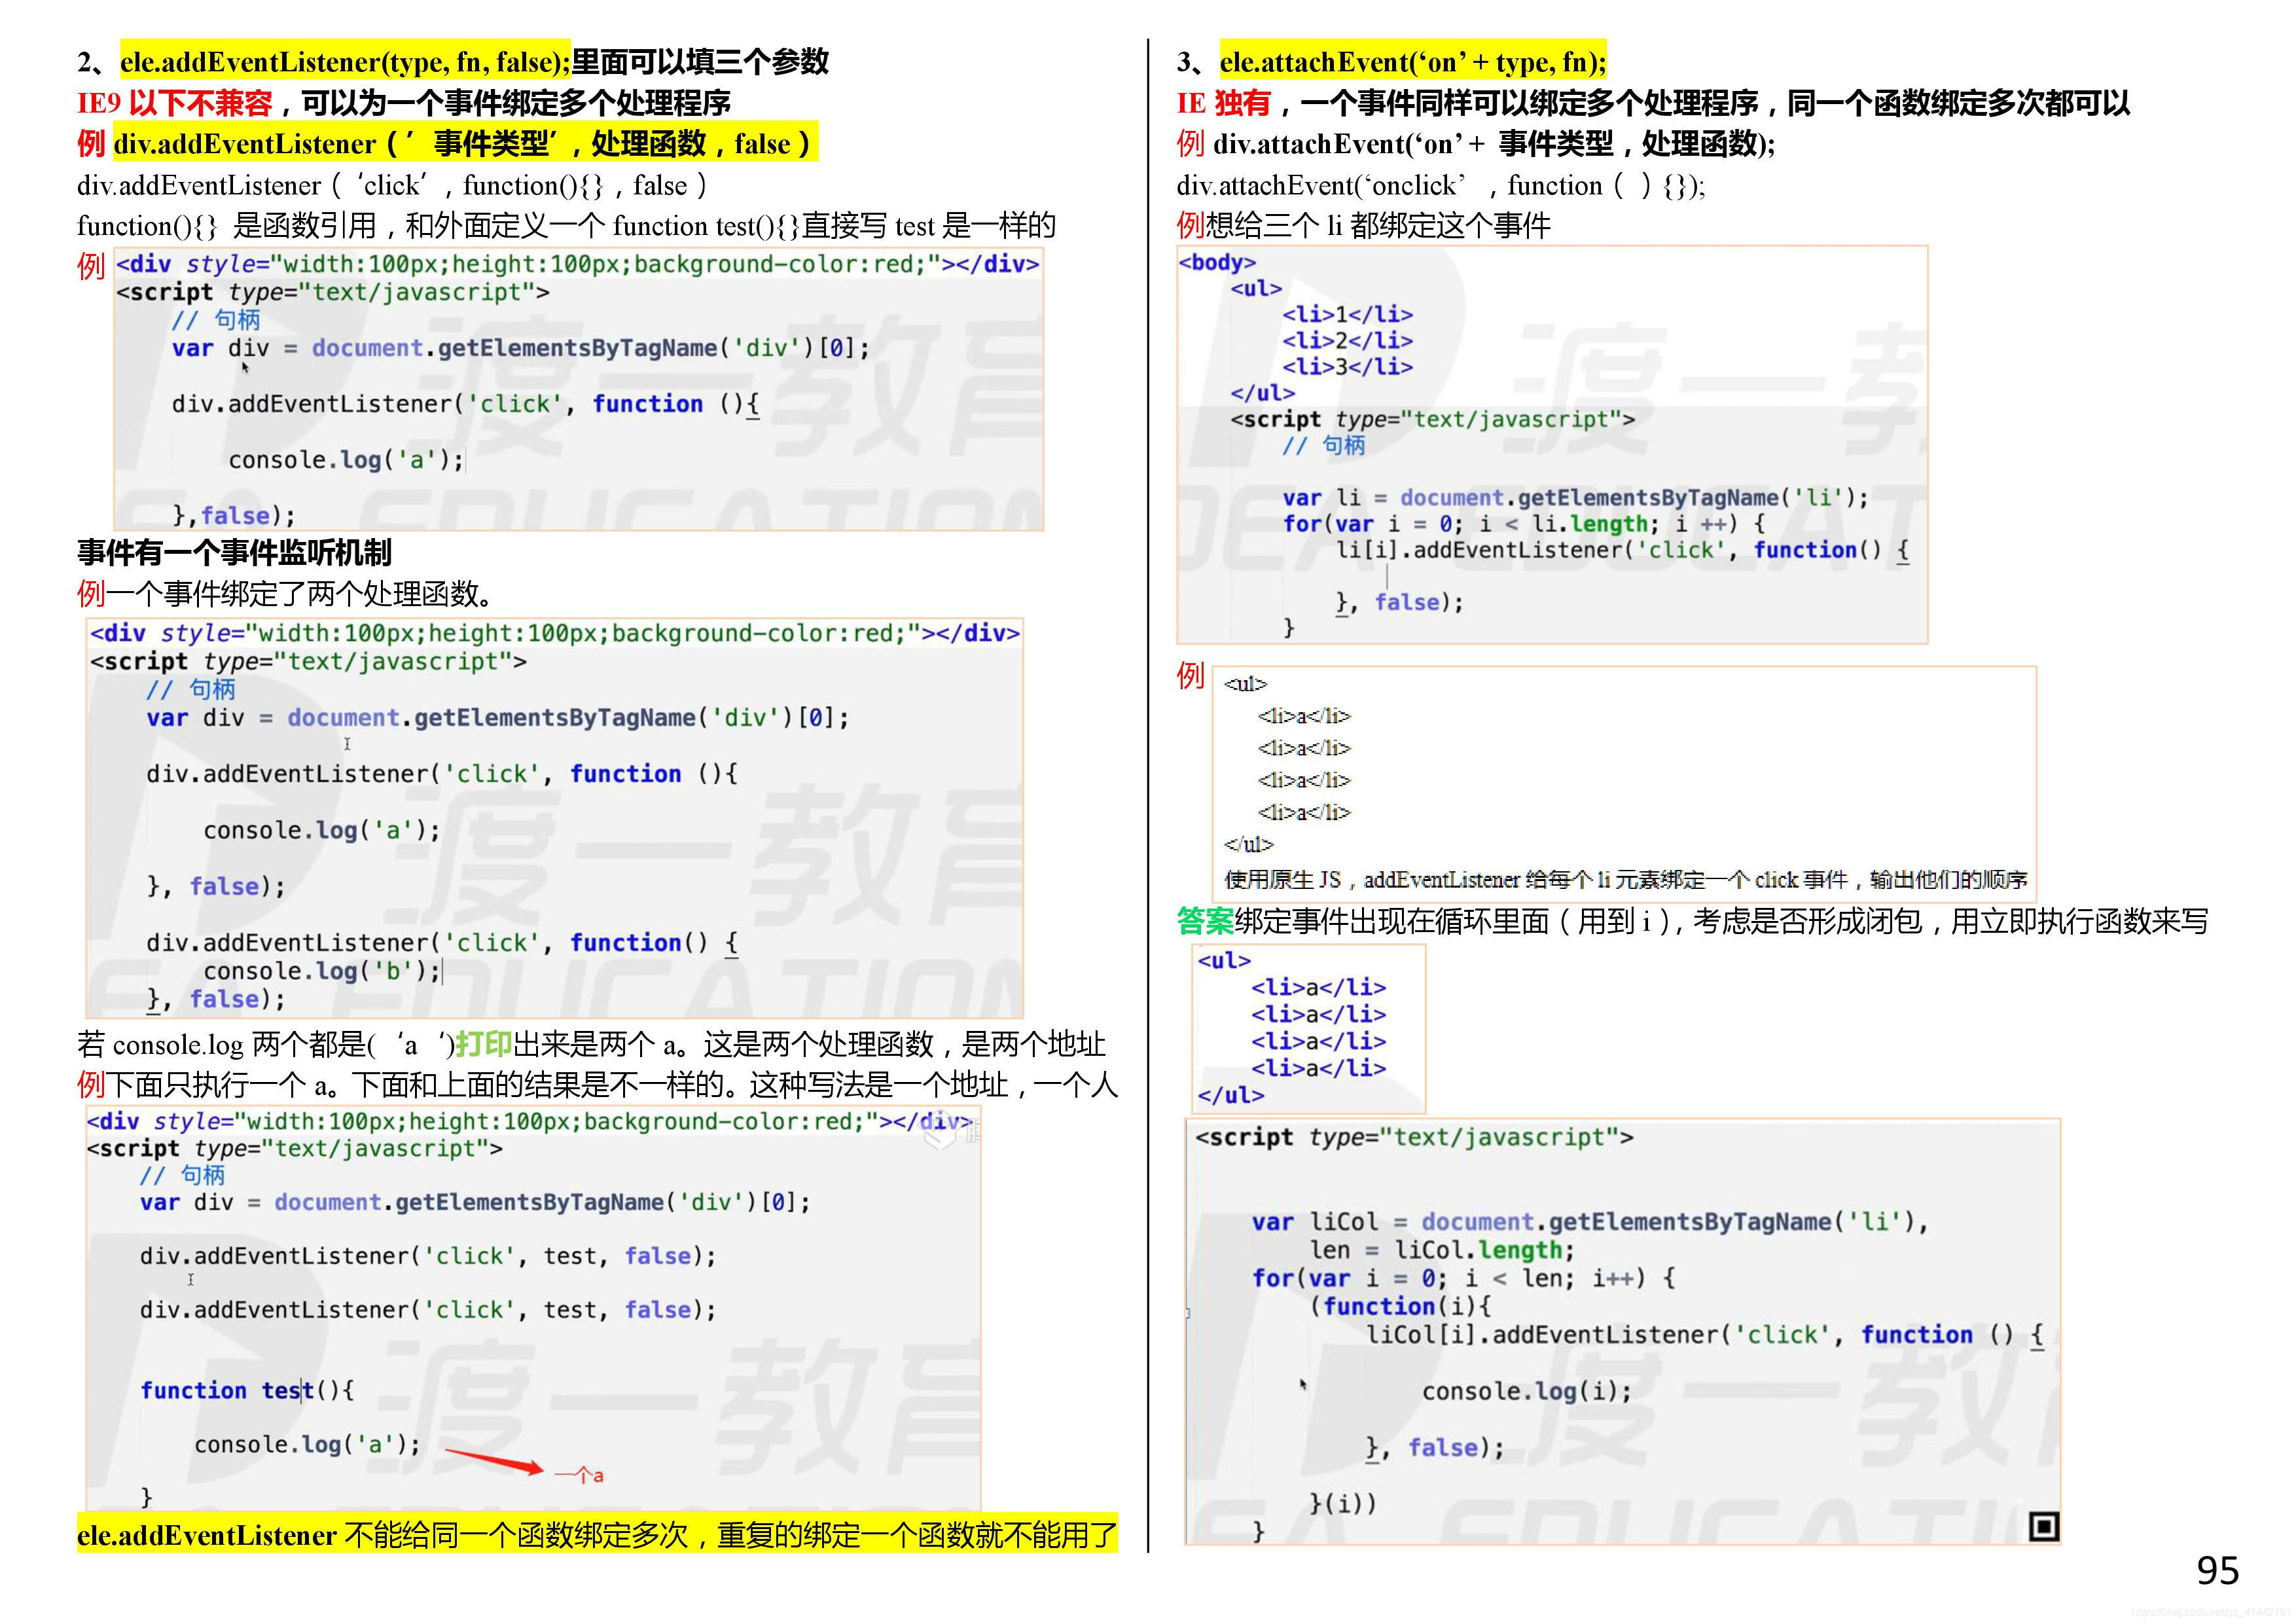Click heading "3、ele.attachEvent('on' + type, fn);"
Screen dimensions: 2296x1624
pyautogui.click(x=1391, y=62)
